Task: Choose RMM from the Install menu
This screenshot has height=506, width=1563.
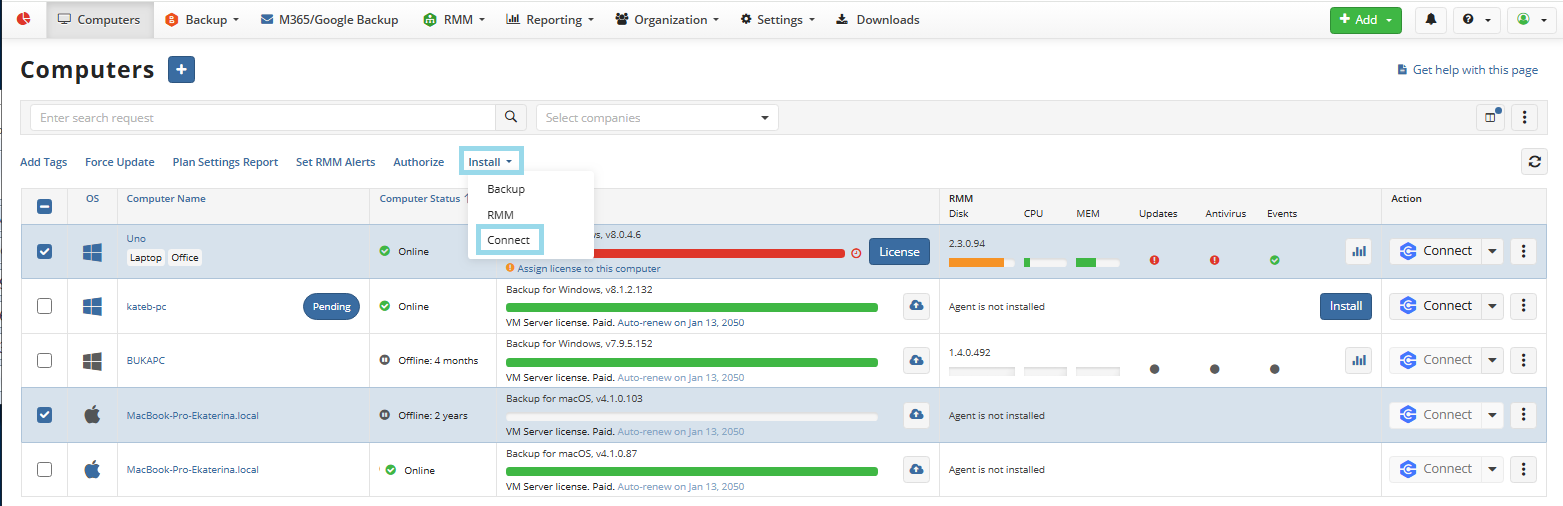Action: point(500,215)
